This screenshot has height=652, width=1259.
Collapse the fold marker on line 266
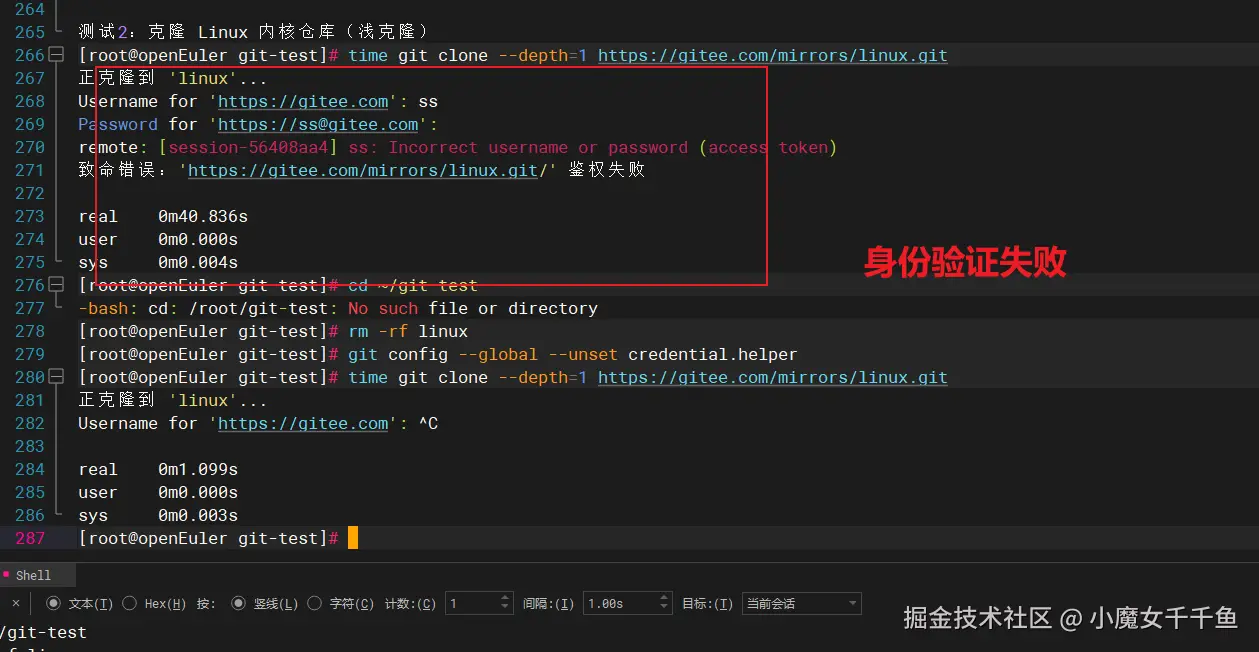tap(56, 56)
